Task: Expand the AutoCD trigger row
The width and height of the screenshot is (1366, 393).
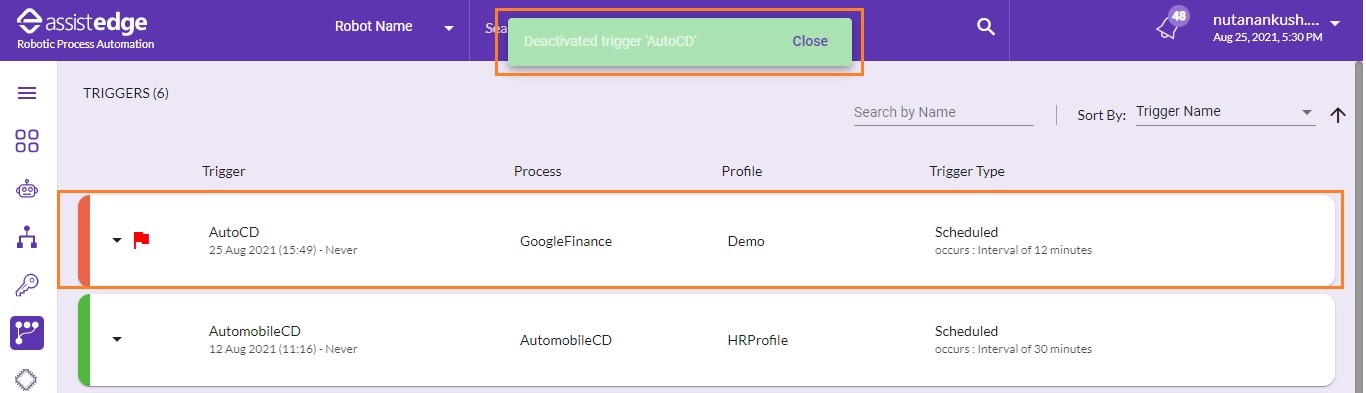Action: (x=117, y=240)
